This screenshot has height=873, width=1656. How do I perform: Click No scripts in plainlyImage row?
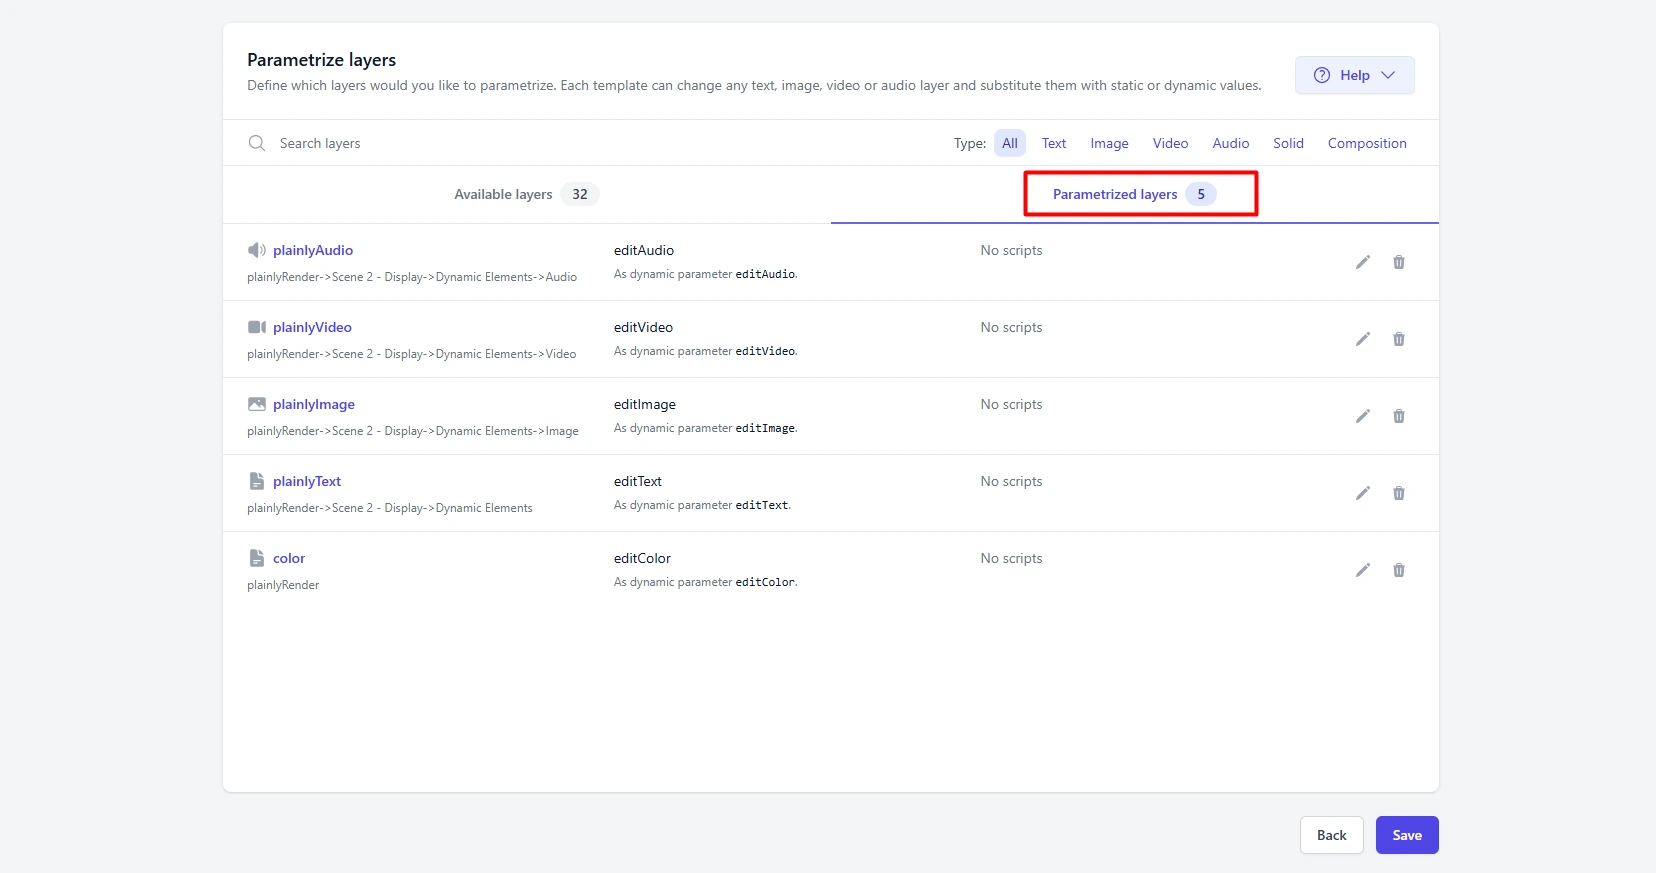pyautogui.click(x=1011, y=404)
